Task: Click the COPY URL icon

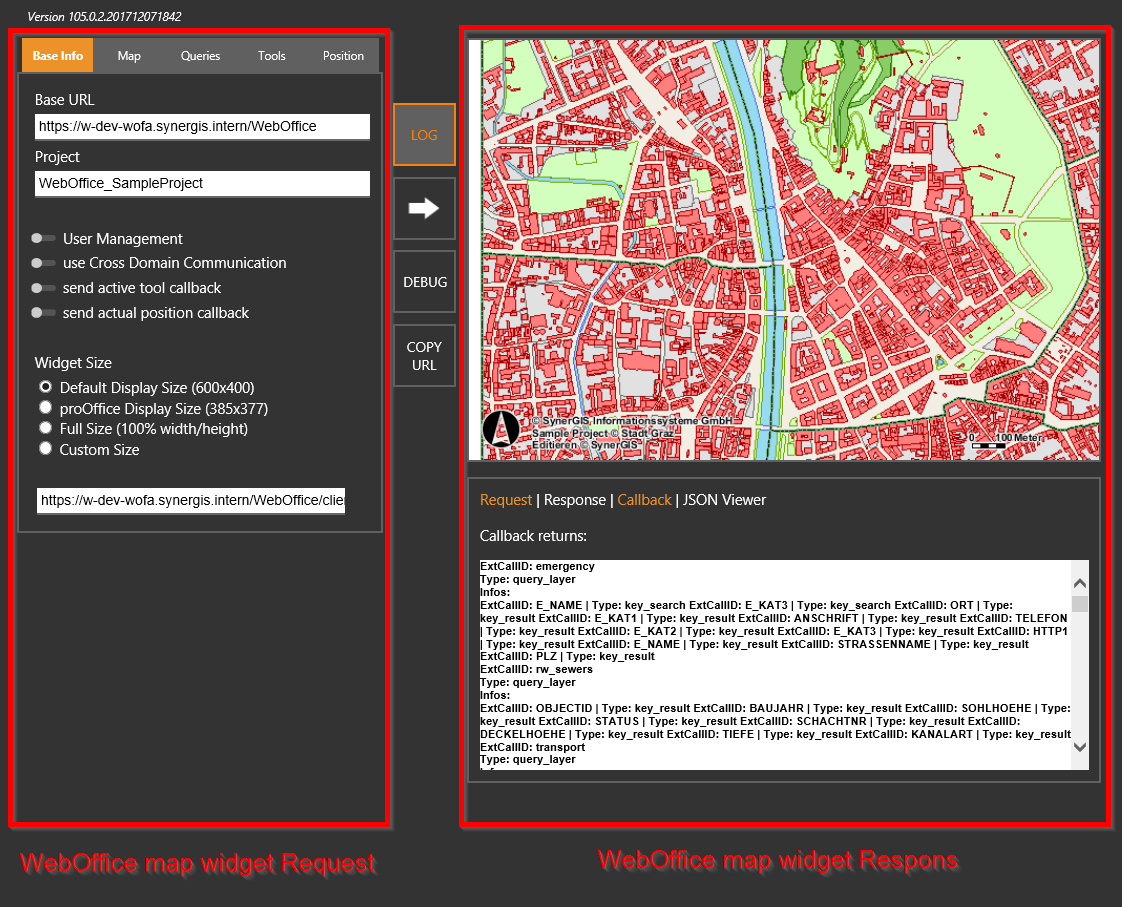Action: pyautogui.click(x=424, y=354)
